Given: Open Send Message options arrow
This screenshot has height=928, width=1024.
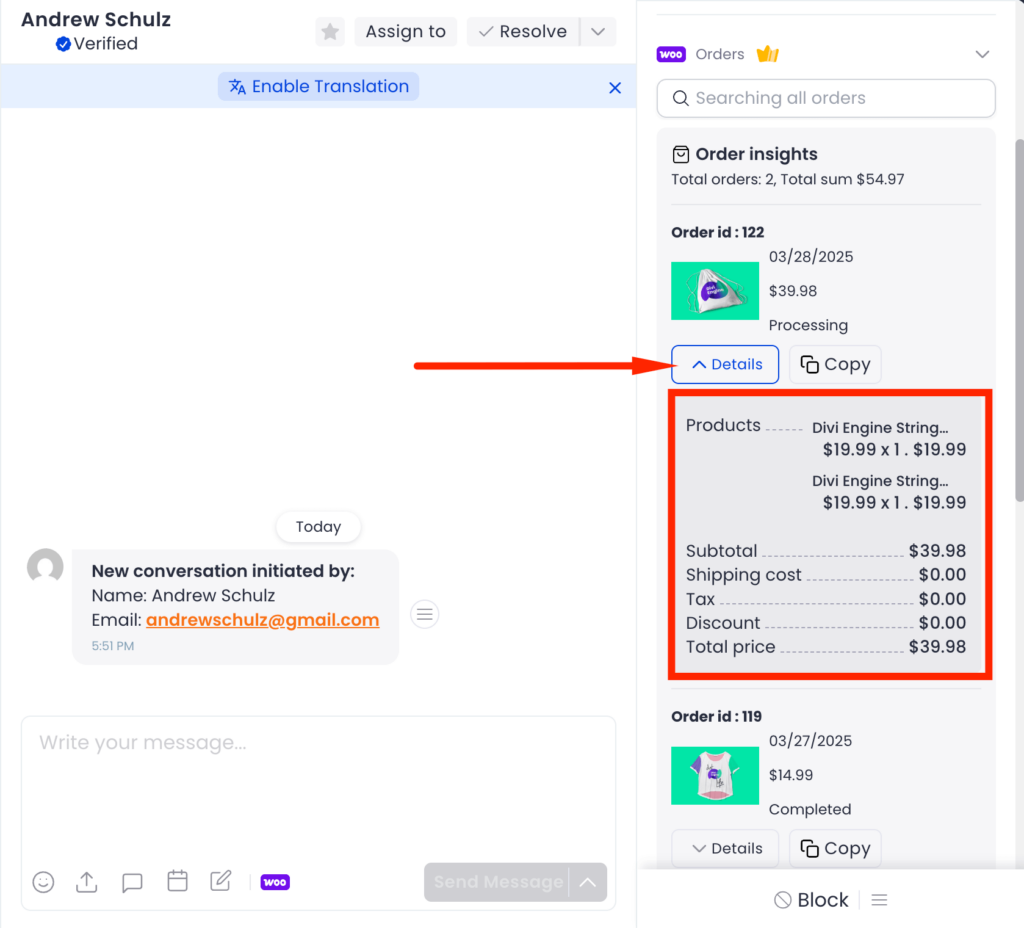Looking at the screenshot, I should (588, 882).
